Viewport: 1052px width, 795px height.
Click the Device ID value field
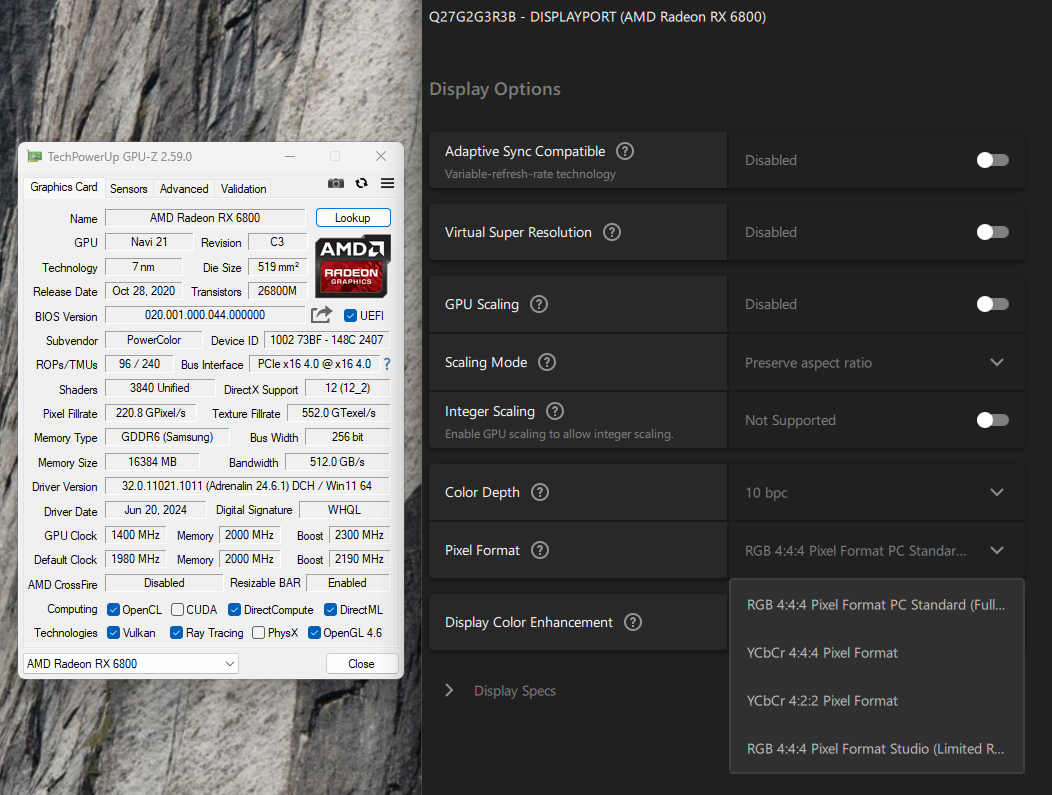pos(327,339)
